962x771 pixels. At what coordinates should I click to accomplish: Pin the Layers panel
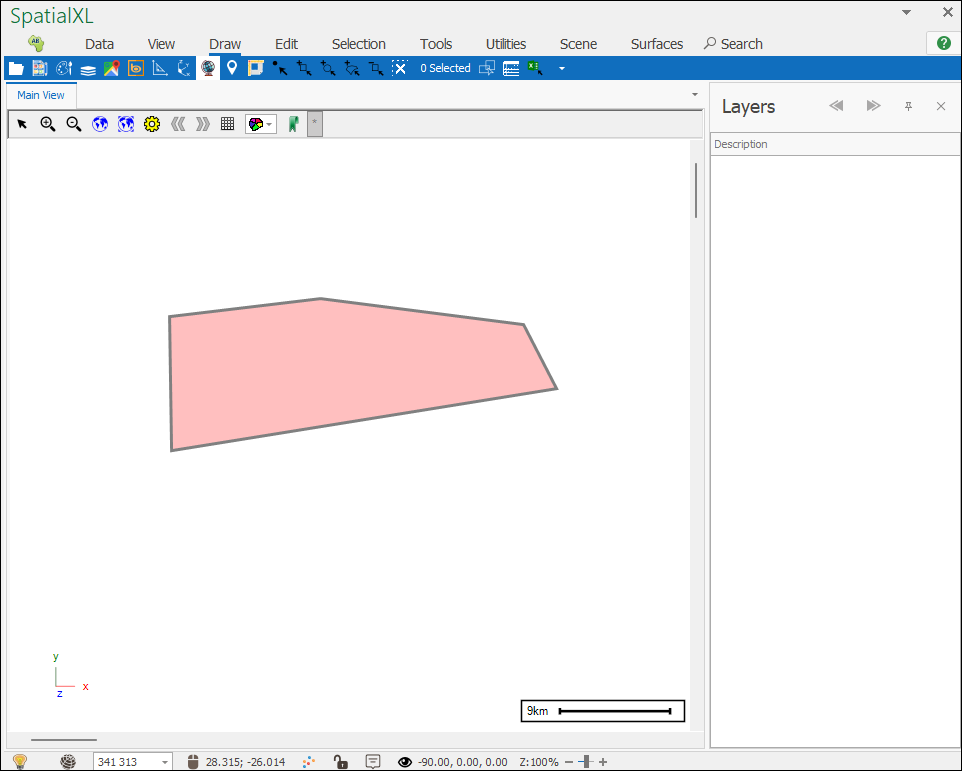pos(908,106)
